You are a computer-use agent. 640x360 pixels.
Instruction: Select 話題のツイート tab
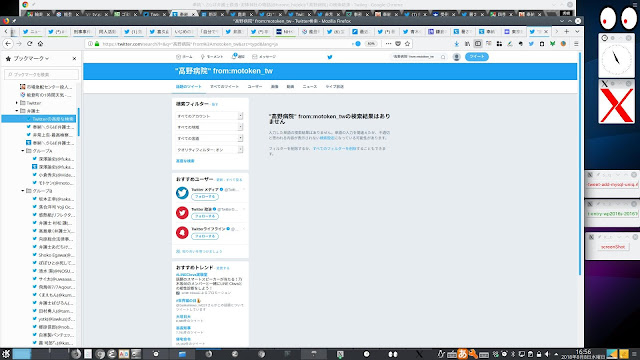[189, 87]
